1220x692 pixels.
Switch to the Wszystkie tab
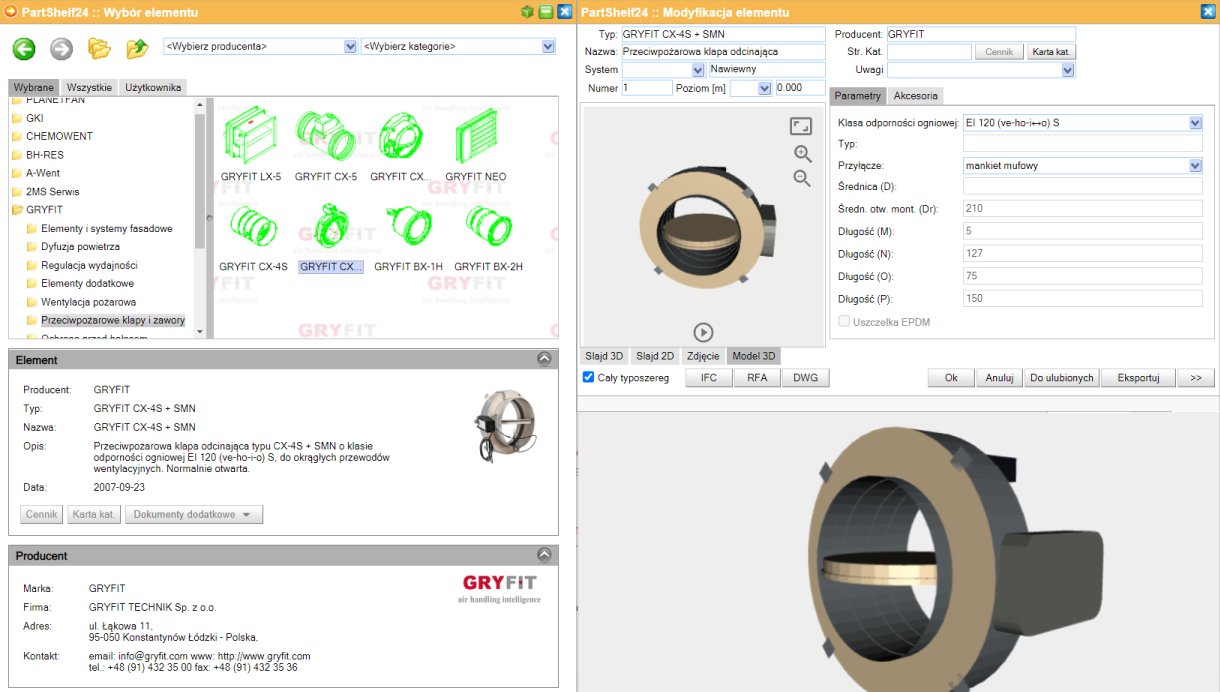tap(89, 88)
